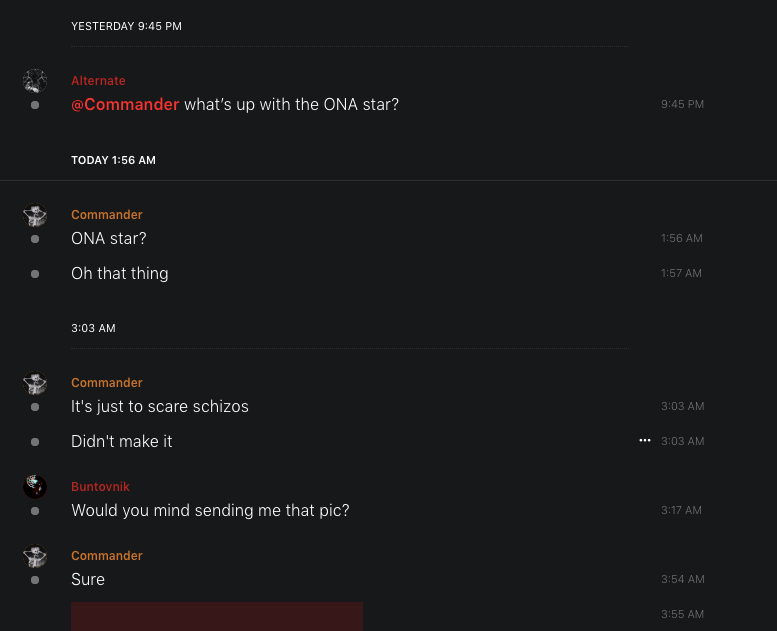
Task: Click the 'It's just to scare schizos' message
Action: pyautogui.click(x=160, y=406)
